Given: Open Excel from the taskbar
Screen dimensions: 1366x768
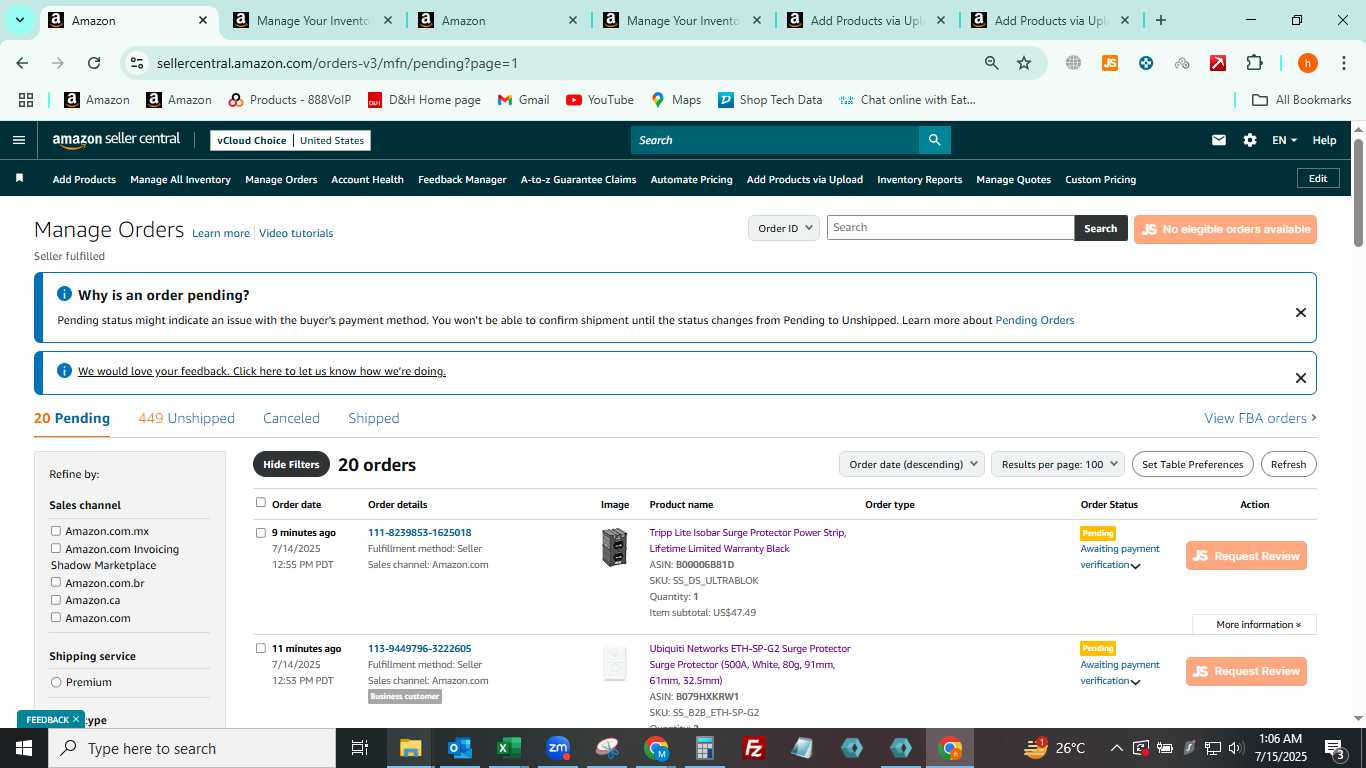Looking at the screenshot, I should tap(509, 748).
